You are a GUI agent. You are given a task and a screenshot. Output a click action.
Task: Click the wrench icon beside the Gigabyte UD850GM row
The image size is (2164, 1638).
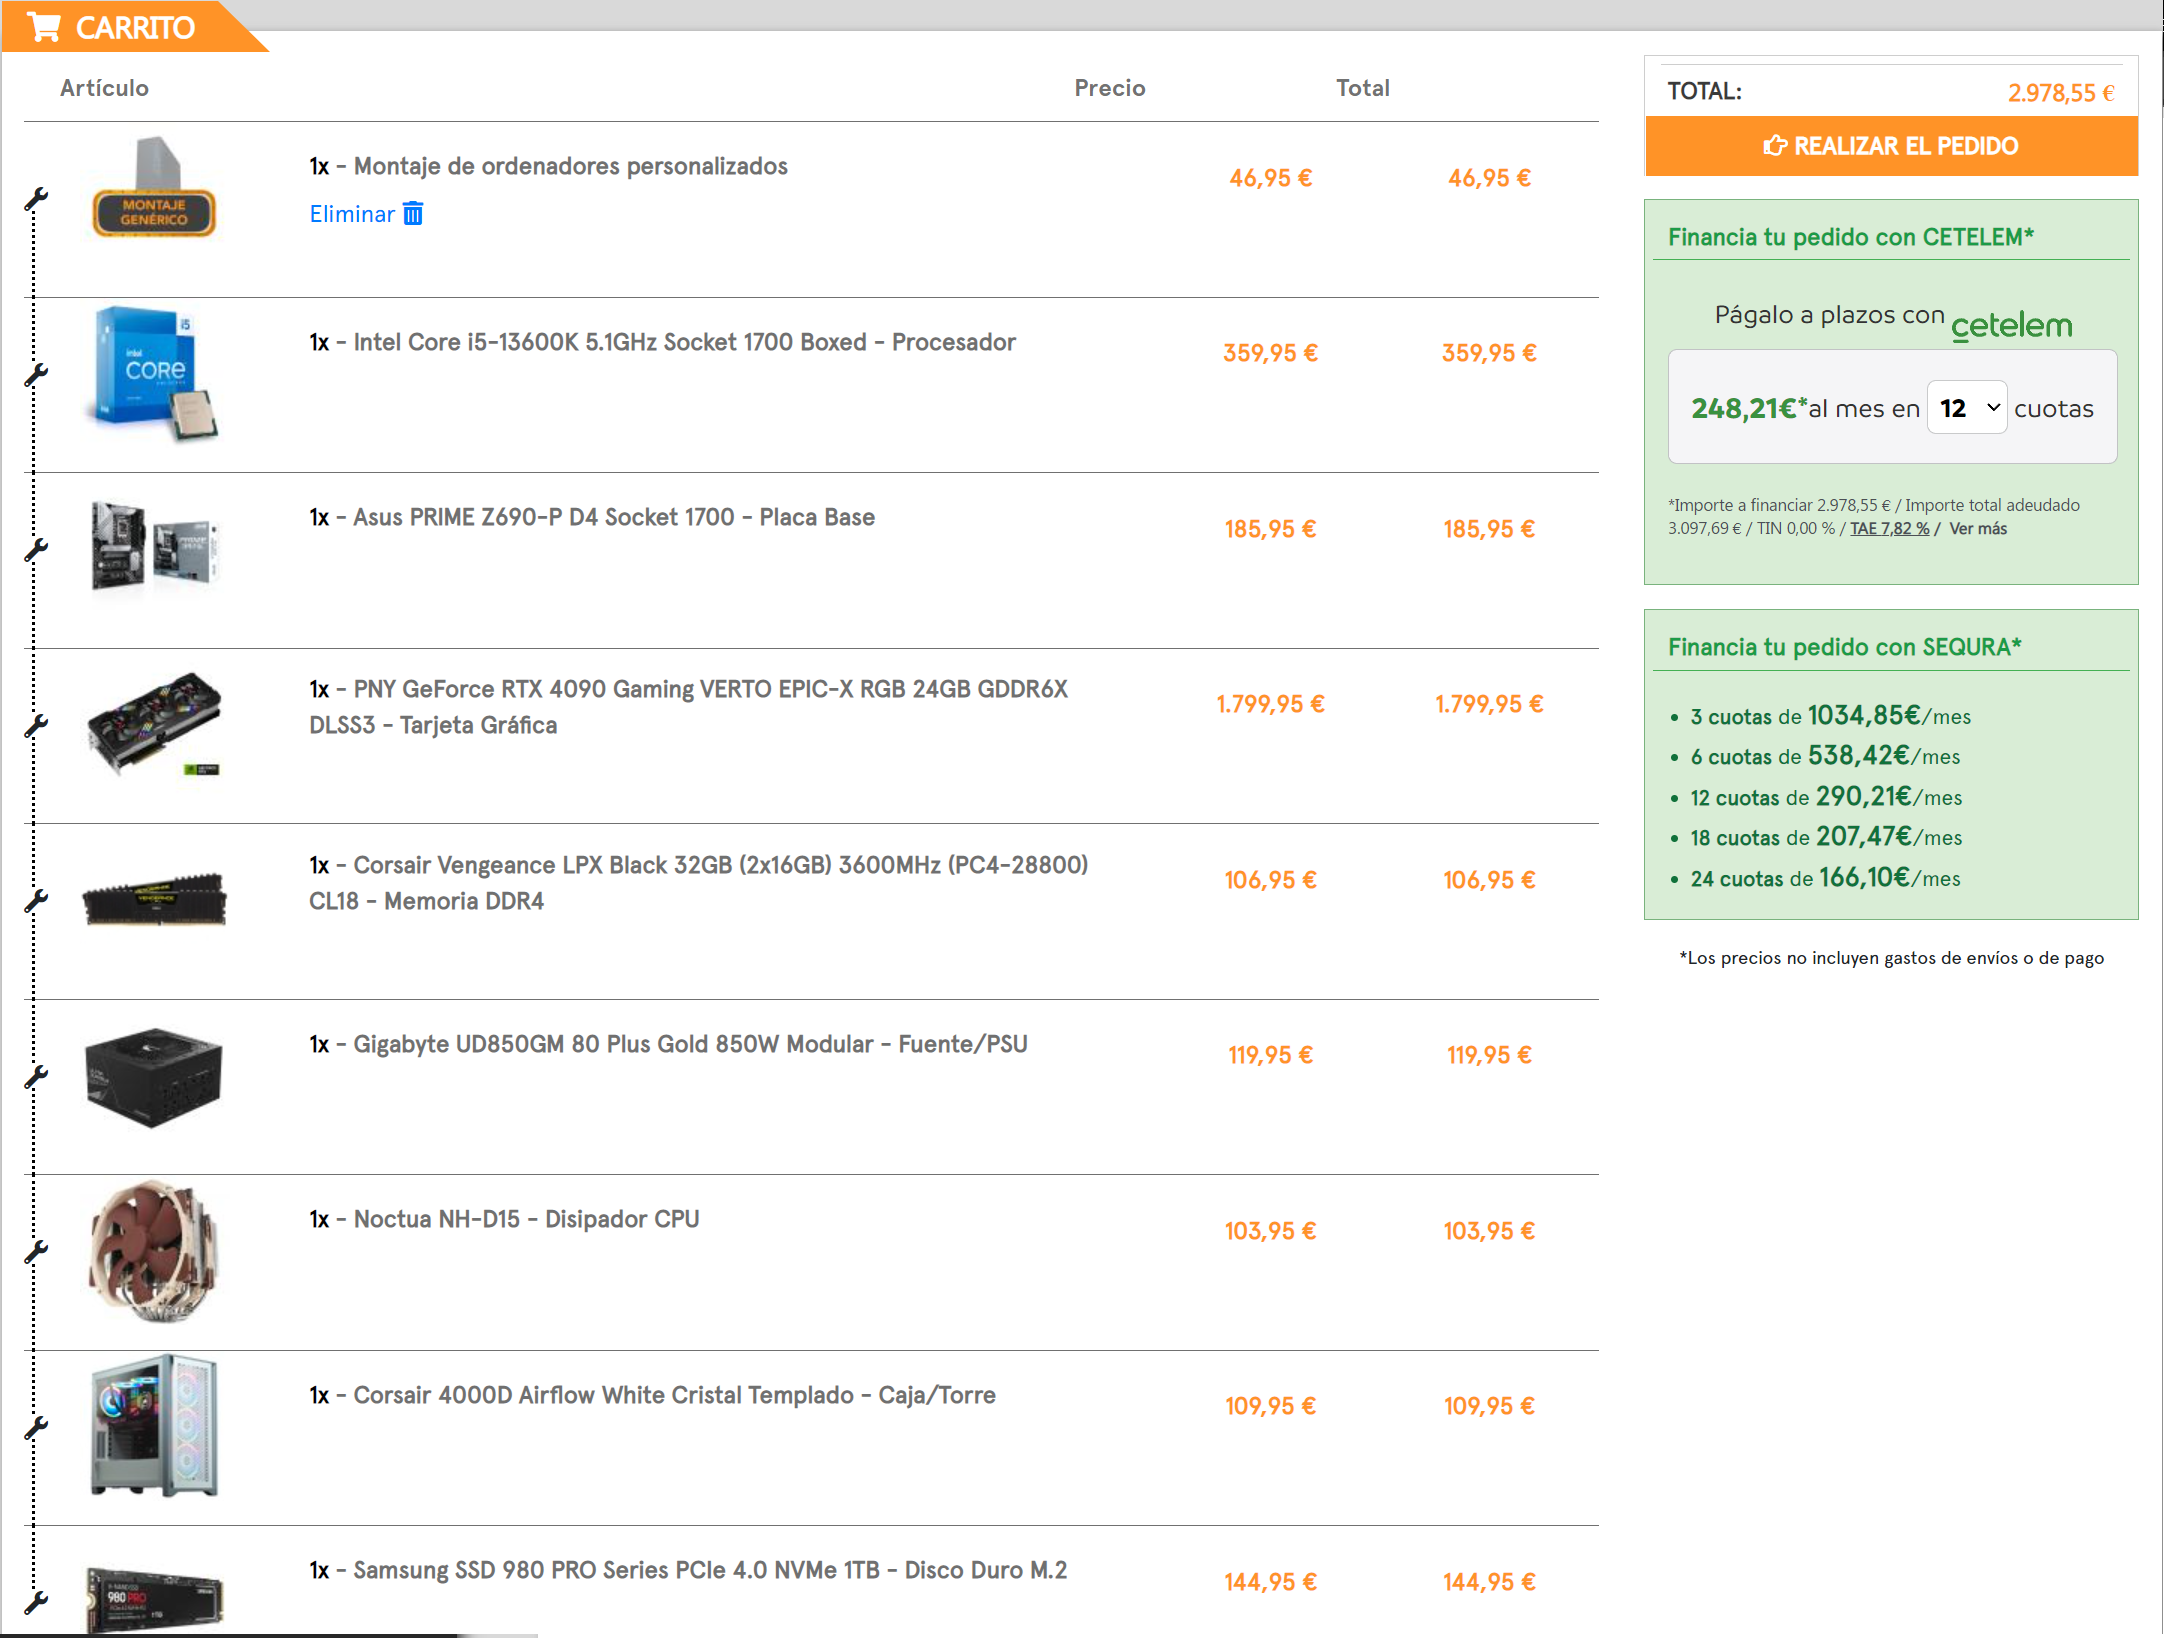(x=36, y=1077)
